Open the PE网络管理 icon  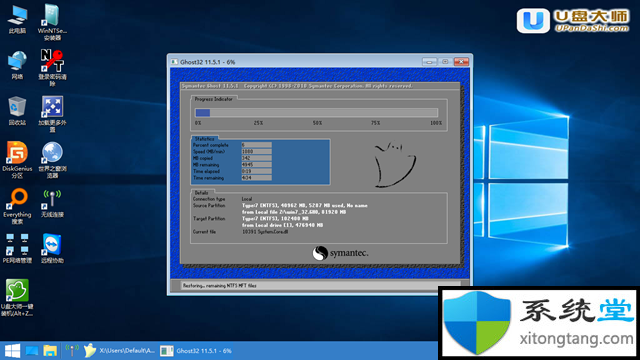(17, 248)
